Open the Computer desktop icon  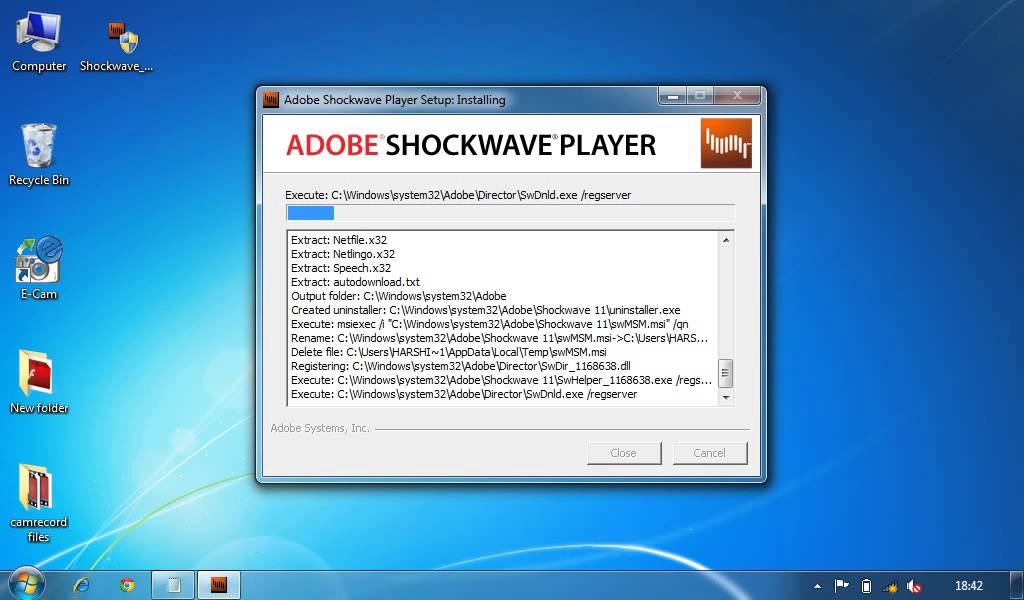(39, 43)
